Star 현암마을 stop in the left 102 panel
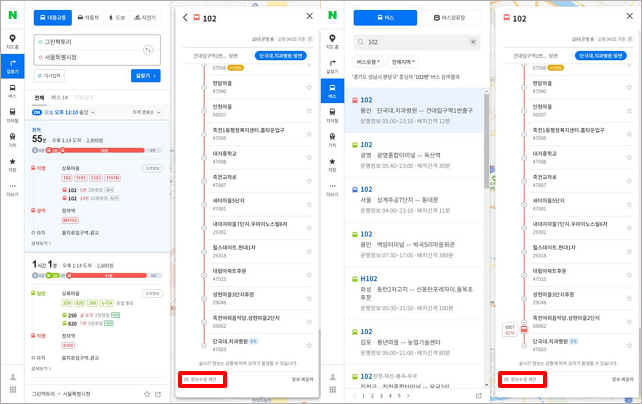The height and width of the screenshot is (404, 642). [309, 87]
